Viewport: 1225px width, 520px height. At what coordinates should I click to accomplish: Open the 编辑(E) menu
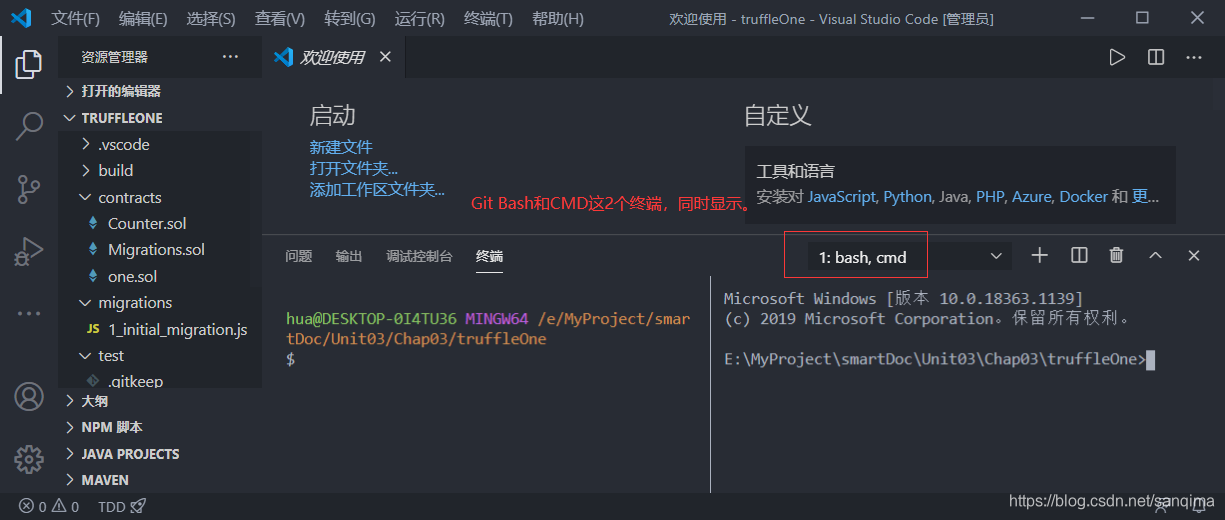point(143,19)
